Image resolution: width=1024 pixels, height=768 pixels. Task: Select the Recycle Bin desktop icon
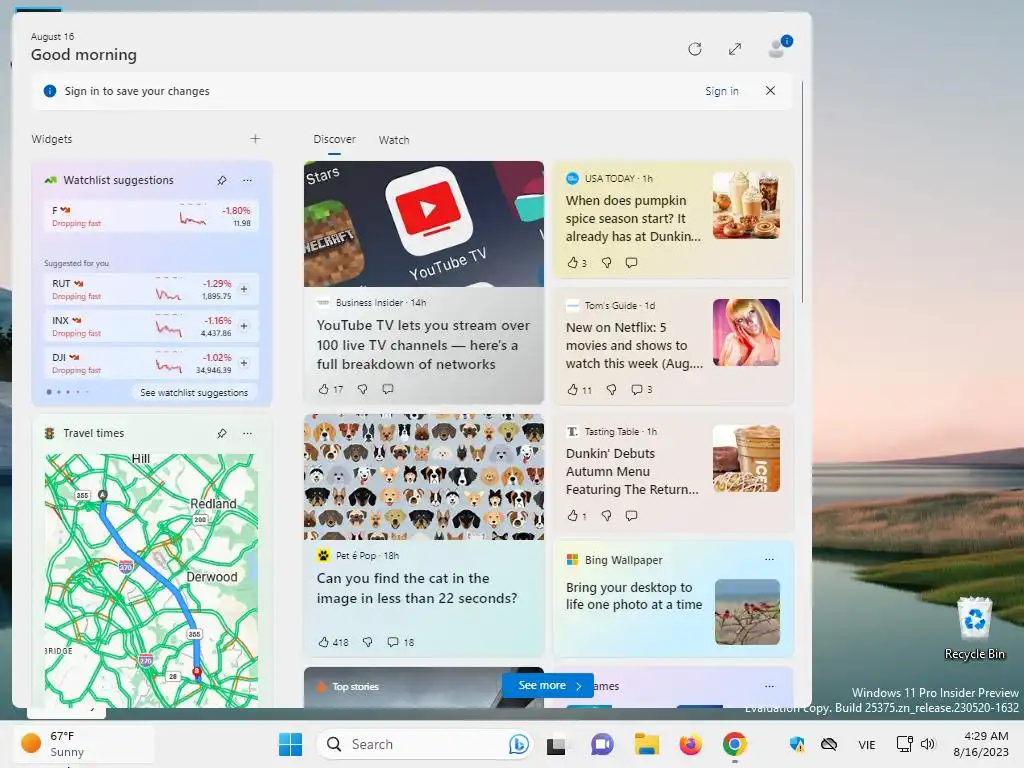(x=974, y=629)
